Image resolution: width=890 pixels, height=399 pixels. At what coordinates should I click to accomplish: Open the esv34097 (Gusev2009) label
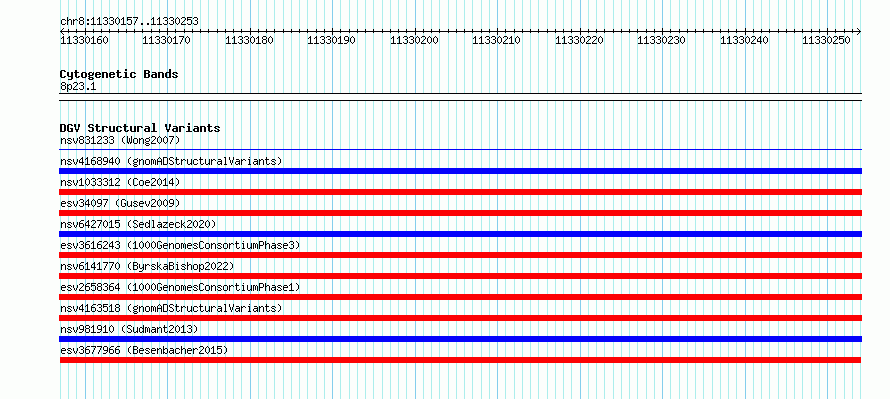[120, 203]
